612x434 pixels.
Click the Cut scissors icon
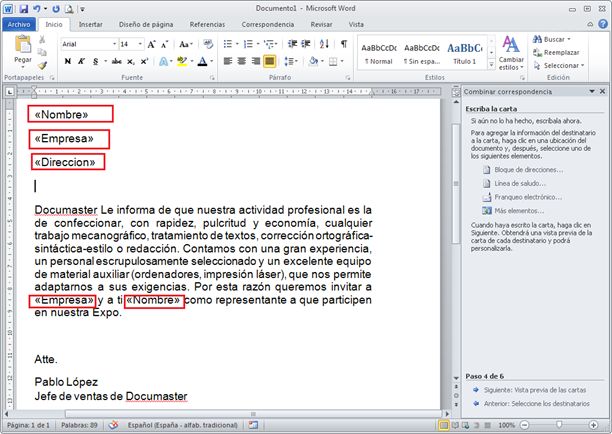point(42,39)
